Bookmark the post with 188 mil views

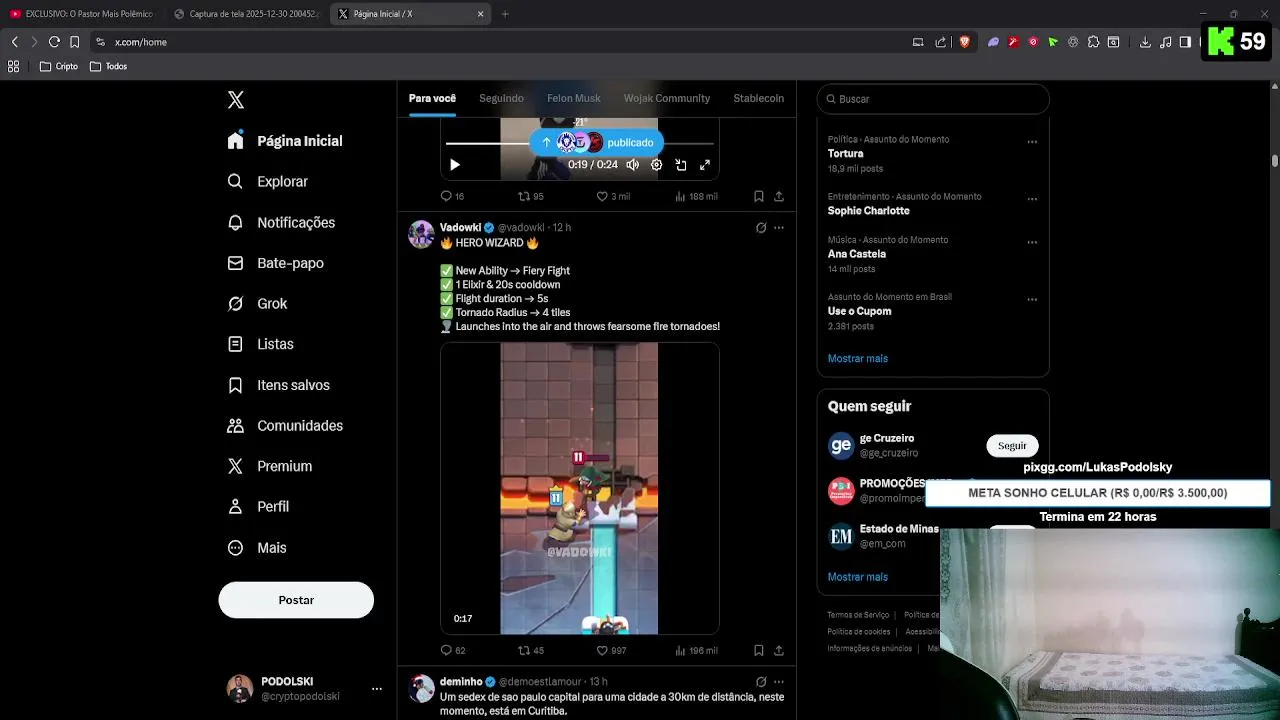[759, 196]
